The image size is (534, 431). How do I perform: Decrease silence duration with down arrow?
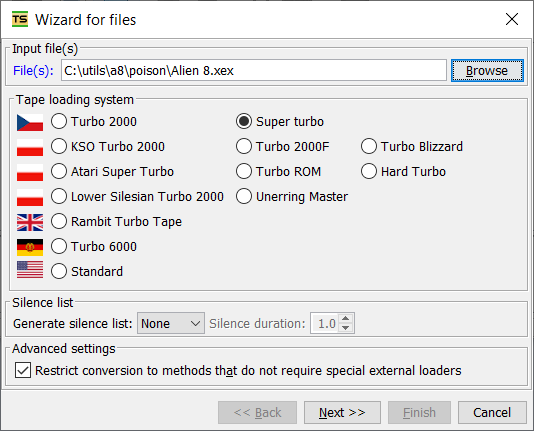[346, 328]
